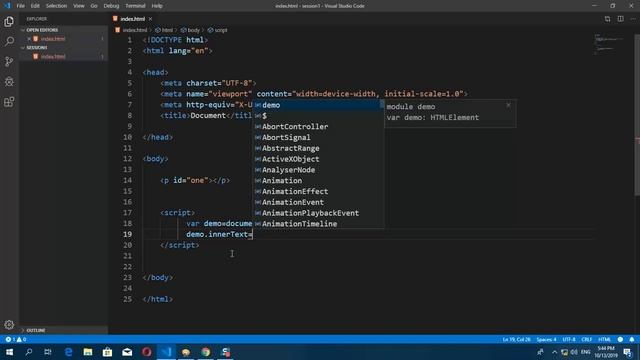This screenshot has height=360, width=640.
Task: Click the editor minimap preview
Action: coord(610,44)
